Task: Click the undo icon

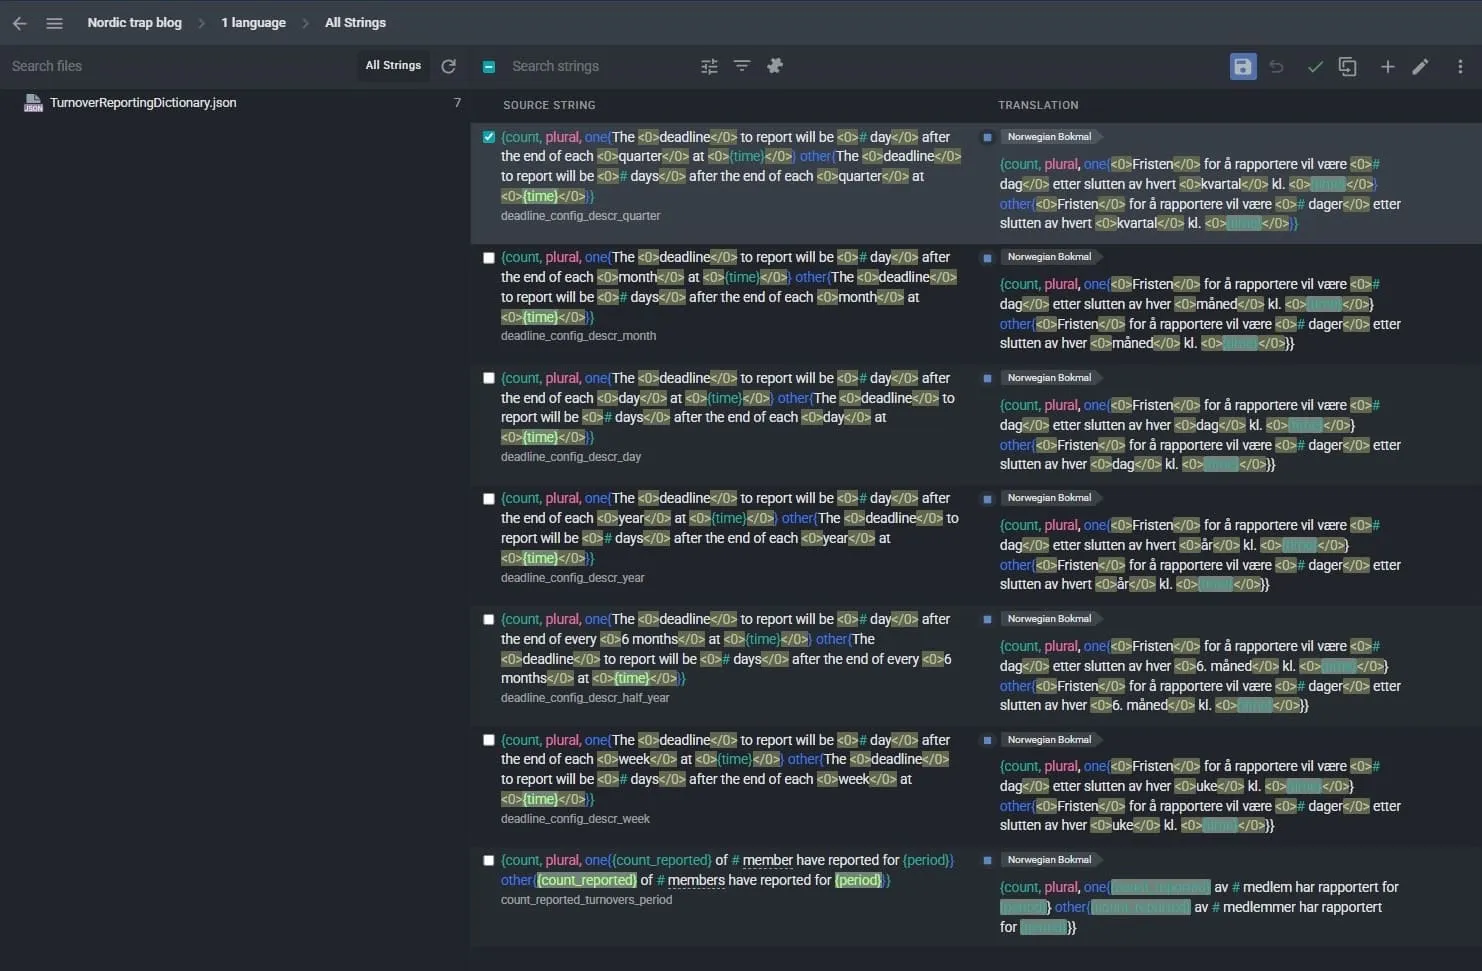Action: (x=1277, y=67)
